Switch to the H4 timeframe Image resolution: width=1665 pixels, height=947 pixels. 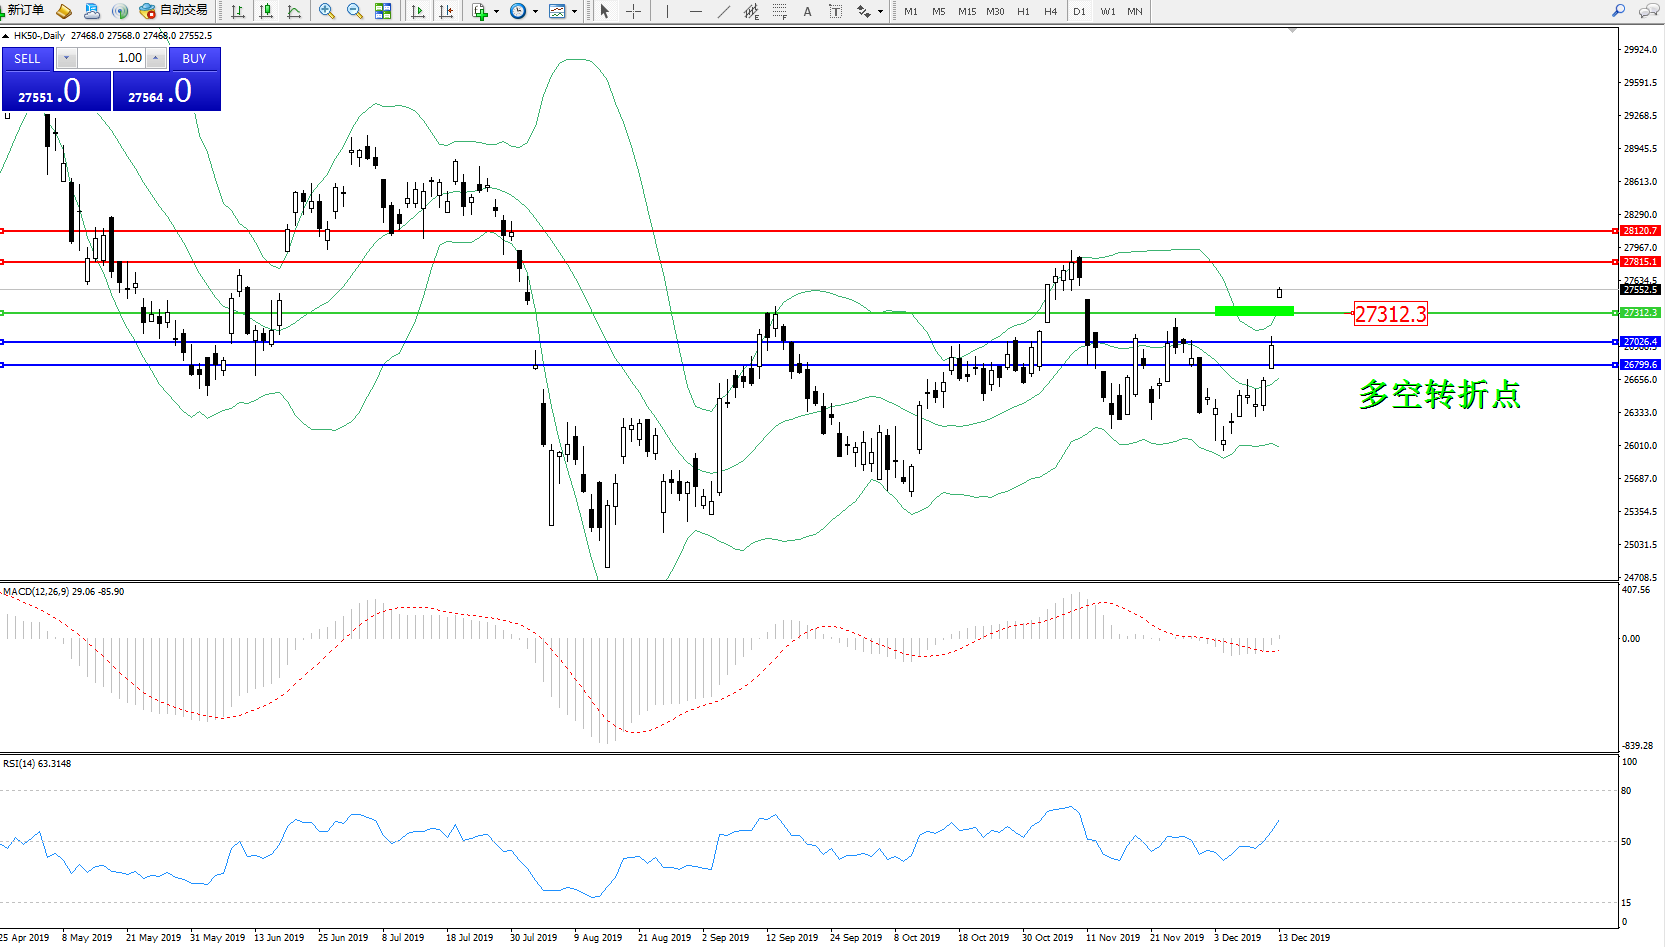[x=1050, y=12]
